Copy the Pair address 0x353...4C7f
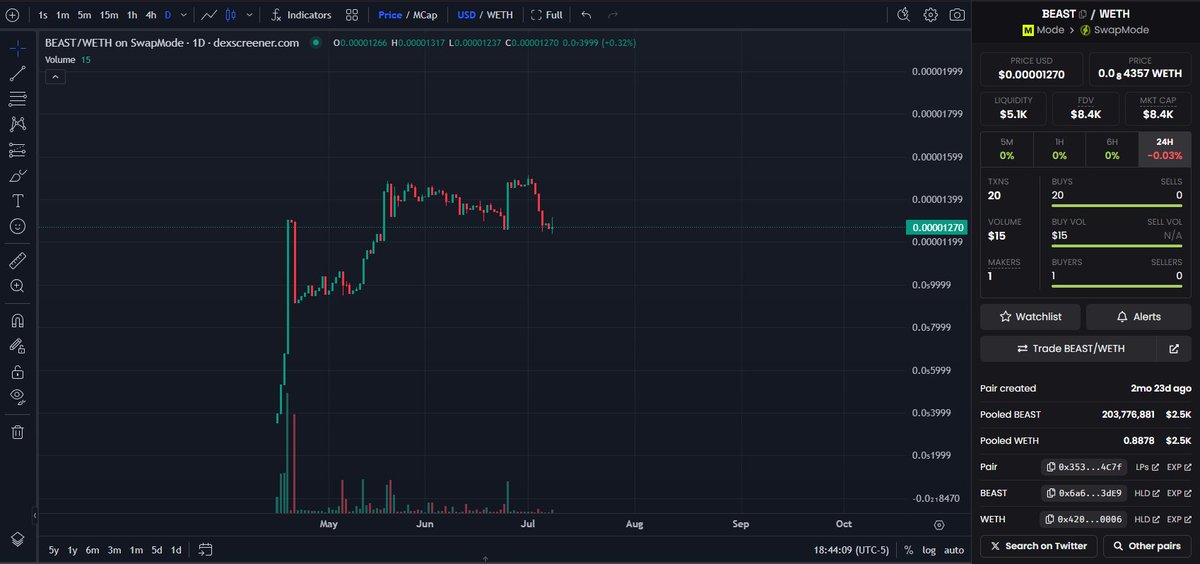The height and width of the screenshot is (564, 1200). (1084, 467)
